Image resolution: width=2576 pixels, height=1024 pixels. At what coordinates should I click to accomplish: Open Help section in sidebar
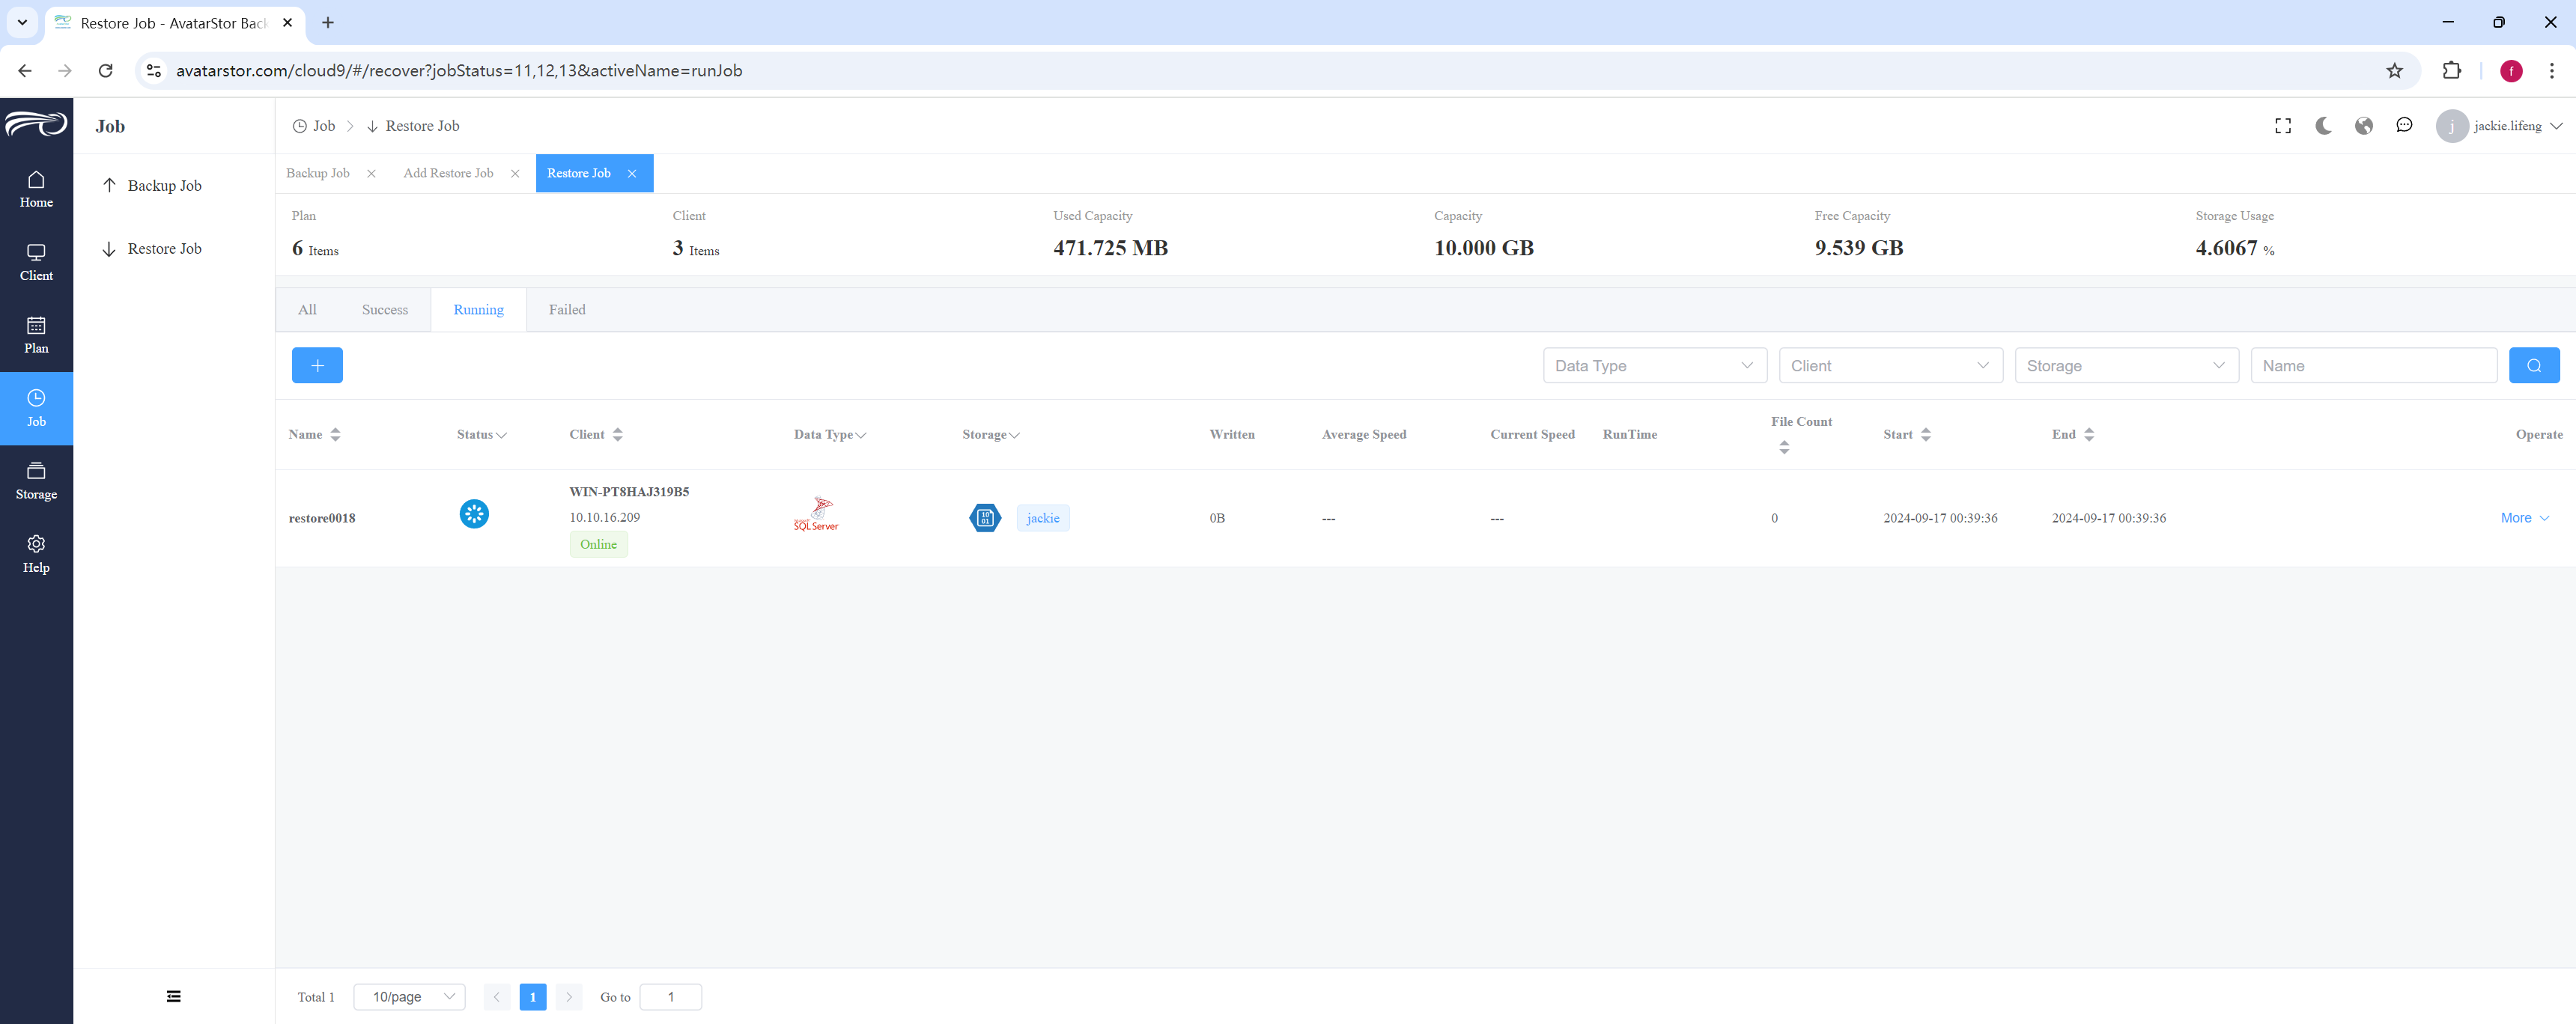click(36, 554)
